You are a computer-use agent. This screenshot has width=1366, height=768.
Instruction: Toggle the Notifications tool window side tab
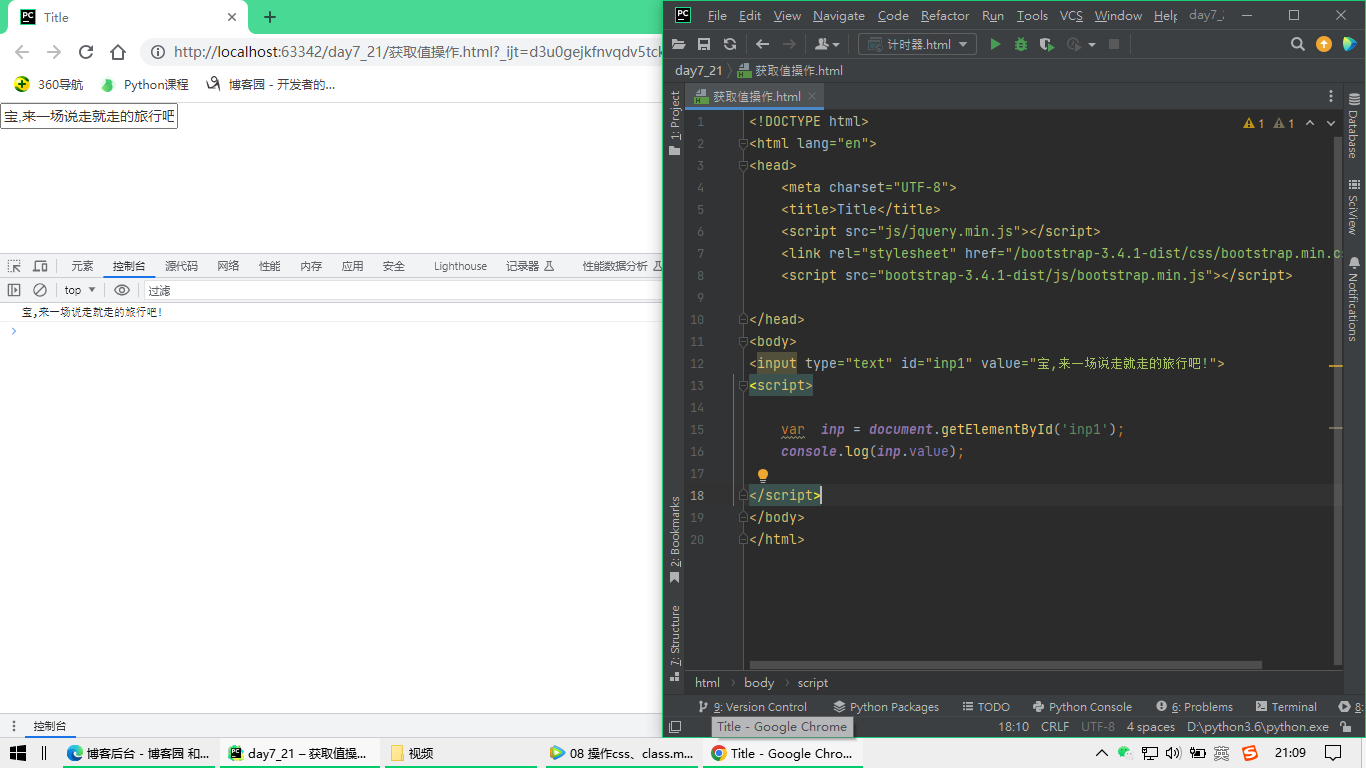[x=1354, y=298]
